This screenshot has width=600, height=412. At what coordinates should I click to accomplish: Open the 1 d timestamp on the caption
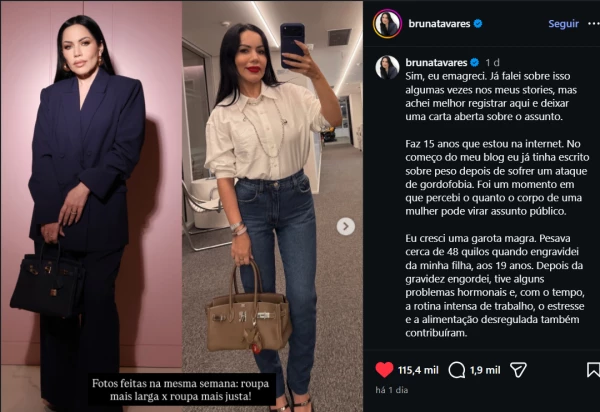(492, 62)
